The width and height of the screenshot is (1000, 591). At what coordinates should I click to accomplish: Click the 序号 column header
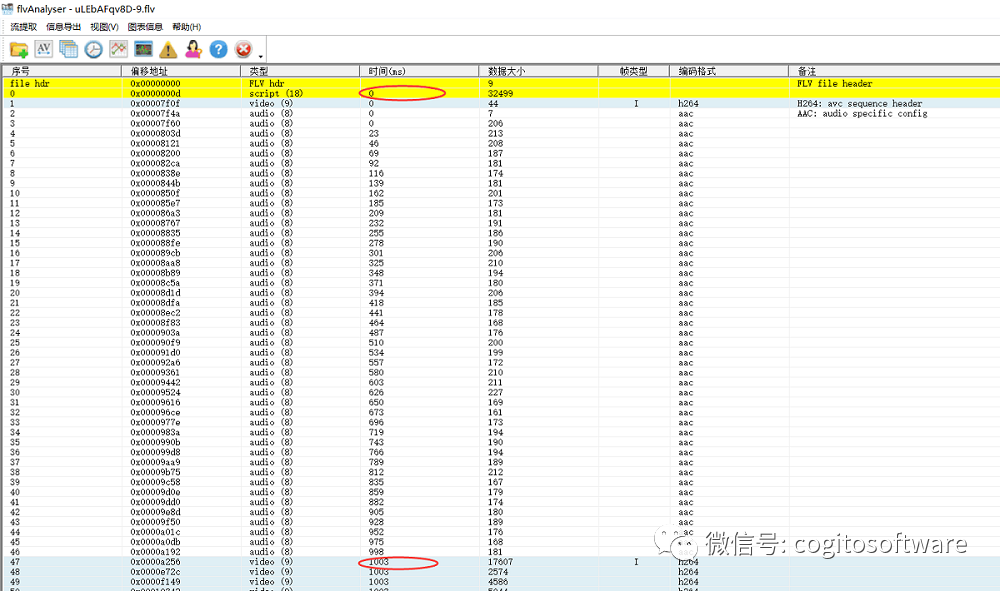pyautogui.click(x=61, y=71)
